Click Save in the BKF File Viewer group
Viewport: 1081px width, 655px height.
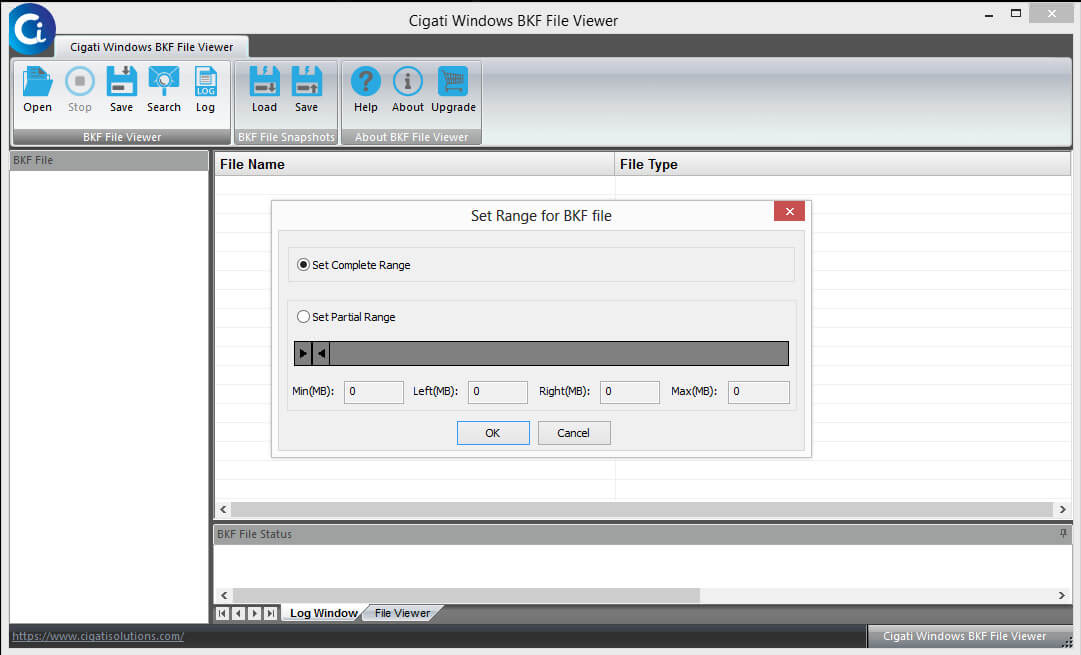pyautogui.click(x=121, y=82)
